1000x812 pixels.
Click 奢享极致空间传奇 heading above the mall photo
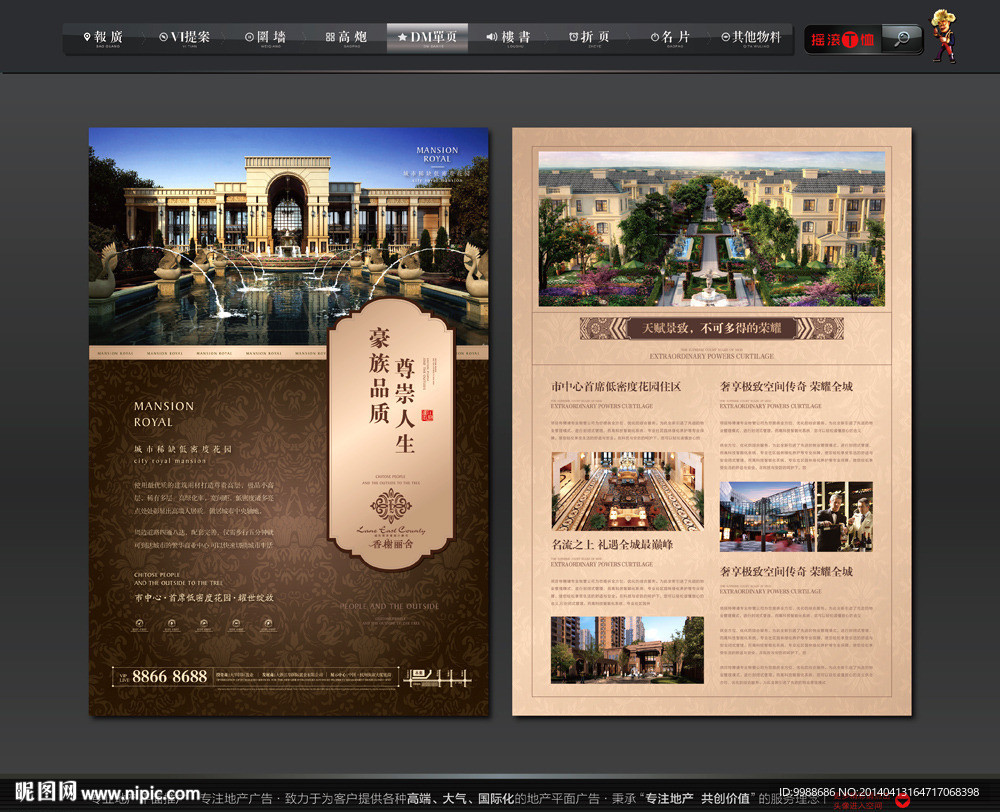pos(786,387)
